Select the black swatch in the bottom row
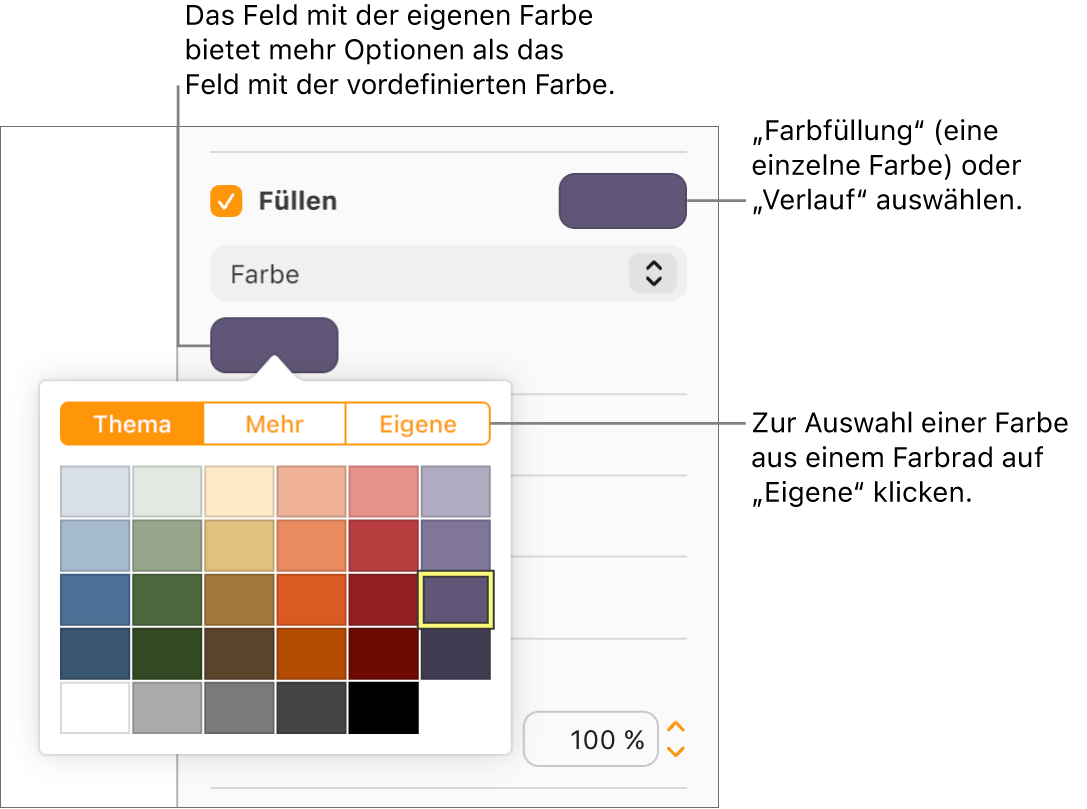Viewport: 1087px width, 809px height. 383,708
